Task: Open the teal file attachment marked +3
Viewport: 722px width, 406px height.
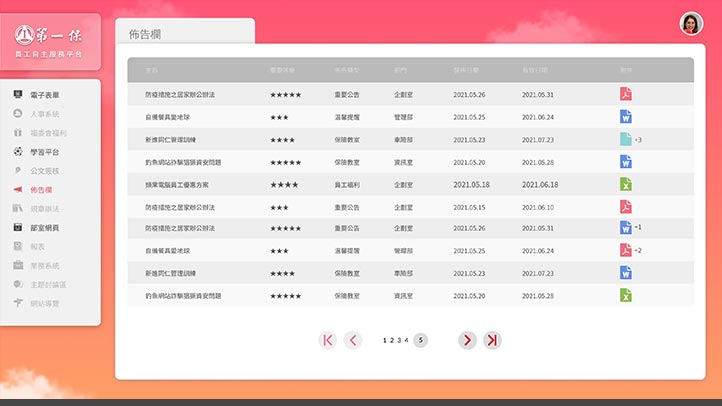Action: tap(625, 139)
